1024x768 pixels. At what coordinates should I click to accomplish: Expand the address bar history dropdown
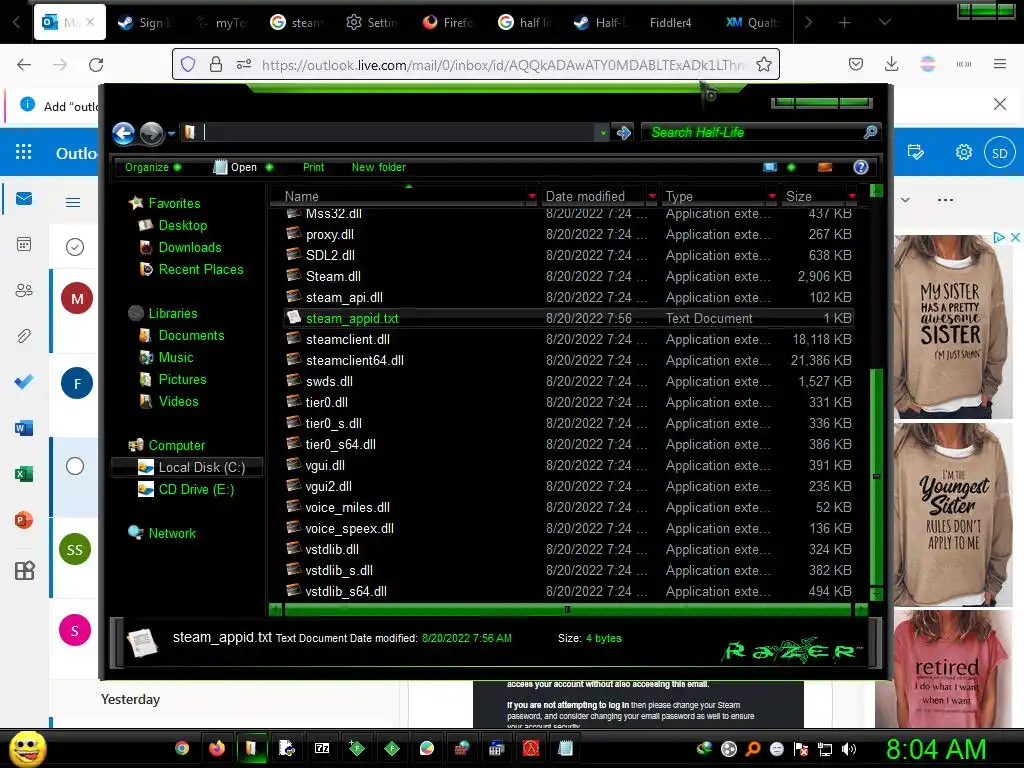point(603,133)
